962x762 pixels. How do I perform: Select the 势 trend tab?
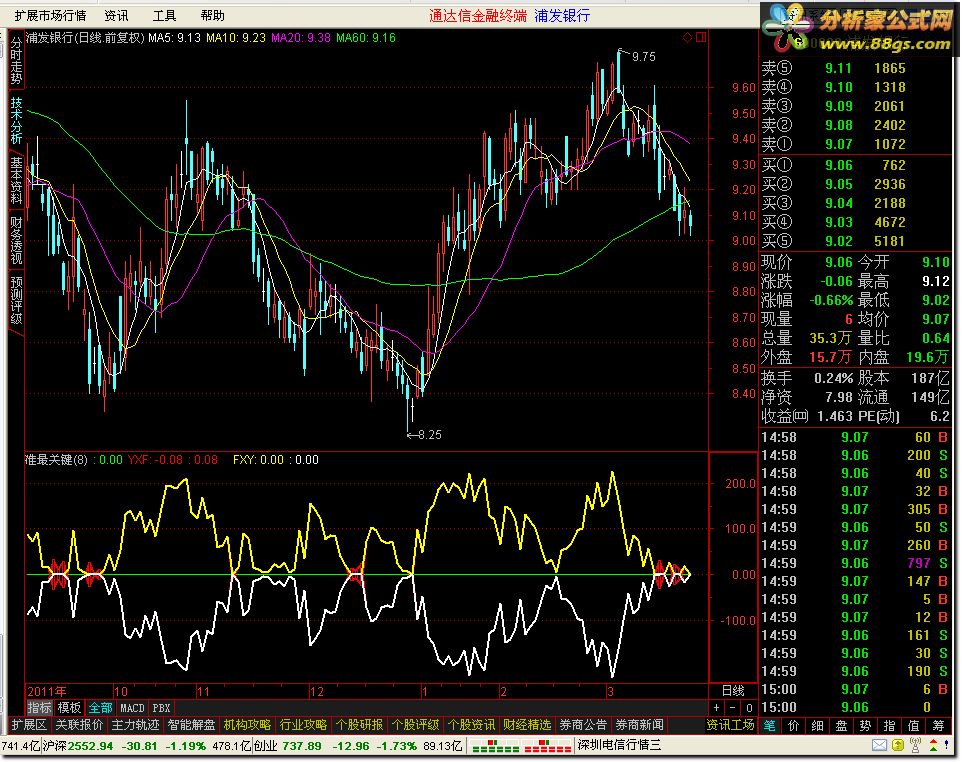[x=865, y=726]
